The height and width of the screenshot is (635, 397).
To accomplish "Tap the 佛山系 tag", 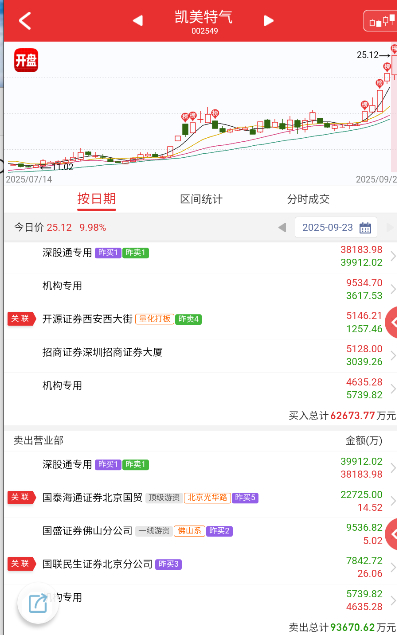I will click(x=189, y=531).
